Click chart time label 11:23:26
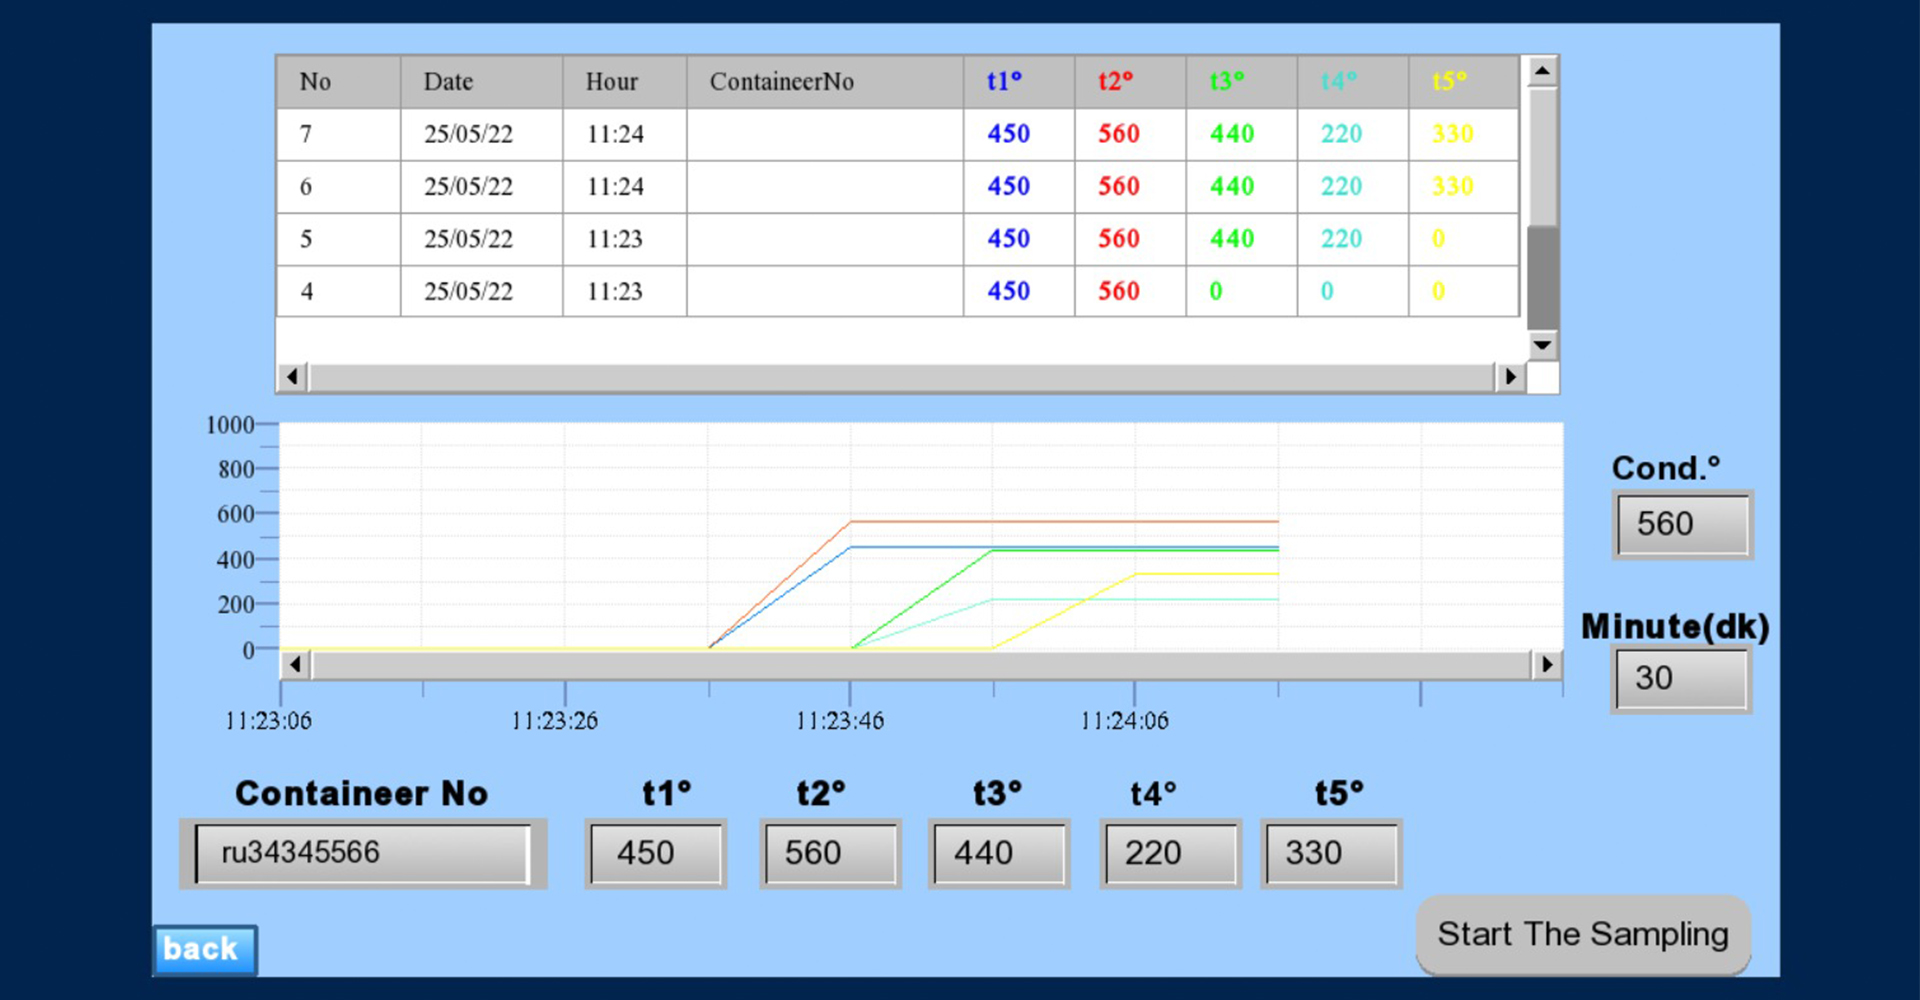 click(554, 721)
